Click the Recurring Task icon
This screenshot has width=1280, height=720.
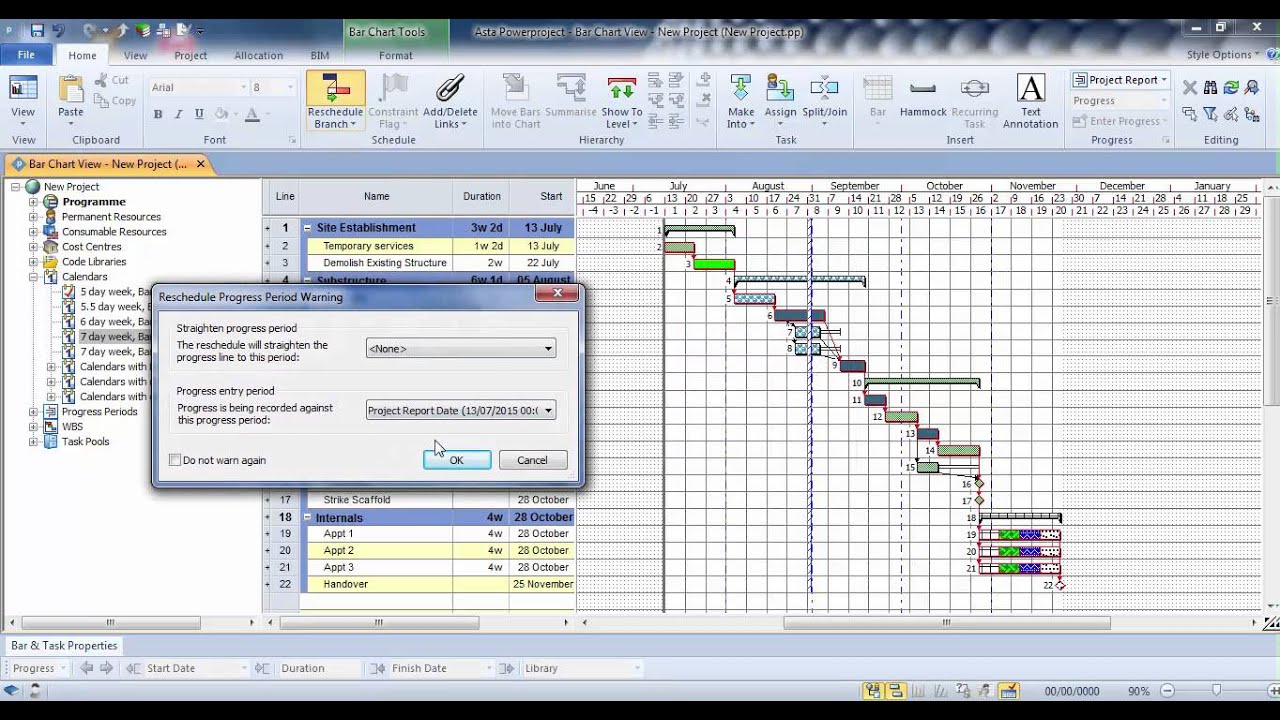[974, 88]
